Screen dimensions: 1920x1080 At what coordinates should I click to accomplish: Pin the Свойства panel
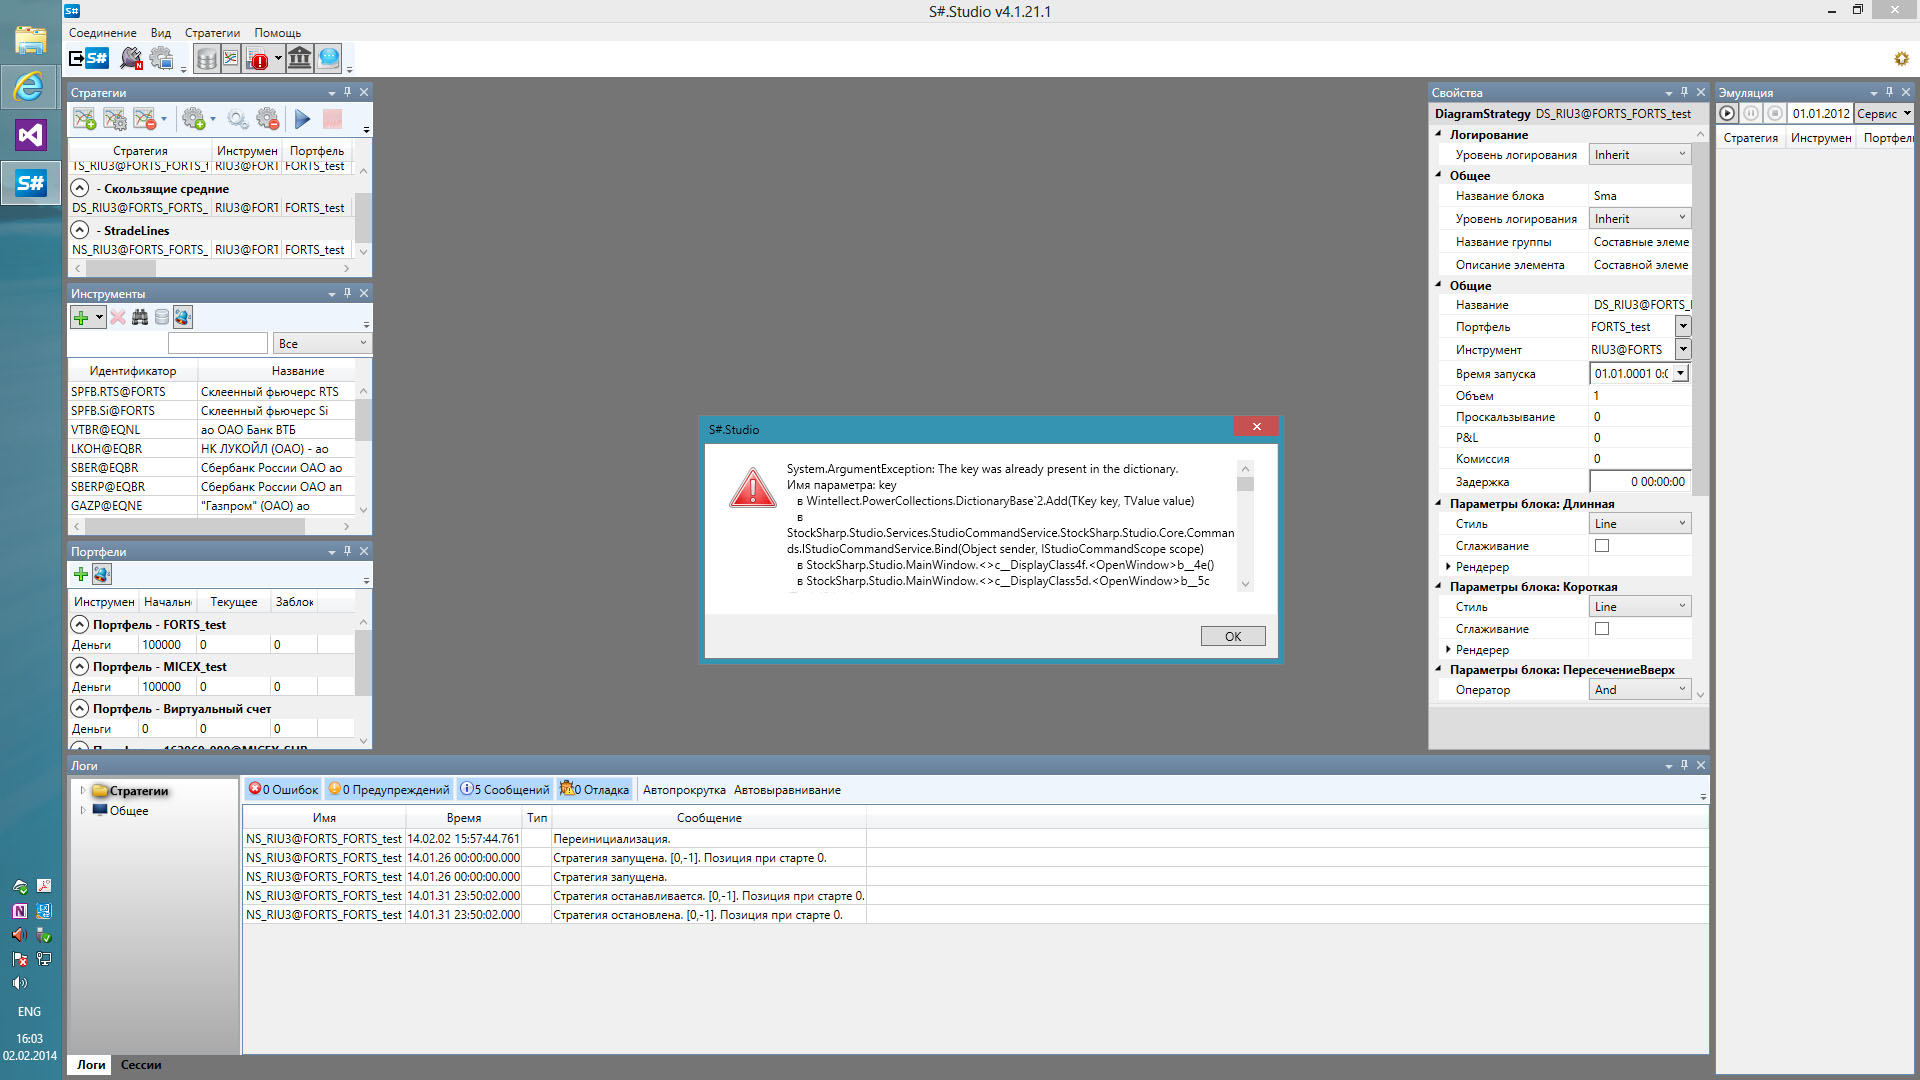[1684, 92]
